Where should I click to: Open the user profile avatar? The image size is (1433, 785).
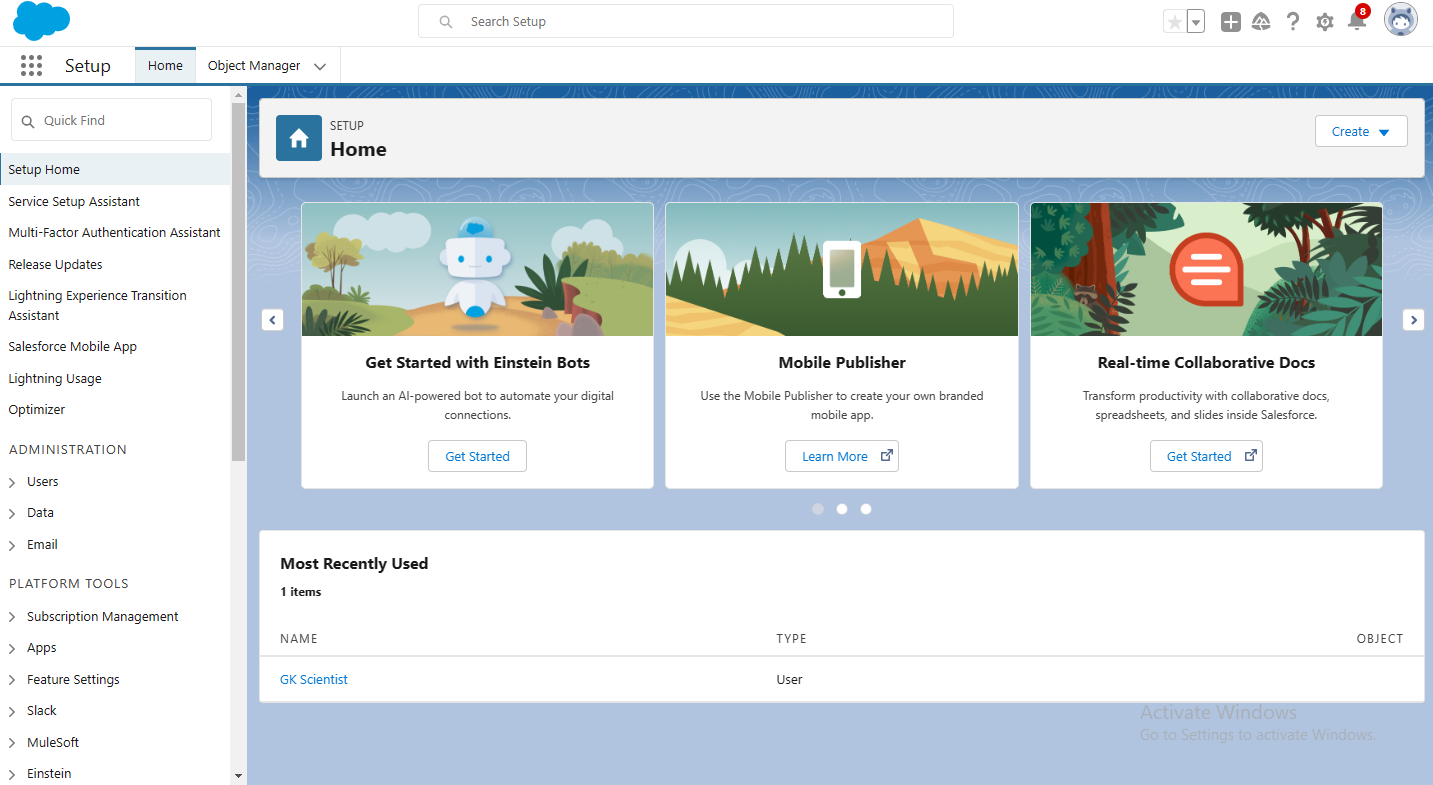click(x=1400, y=21)
